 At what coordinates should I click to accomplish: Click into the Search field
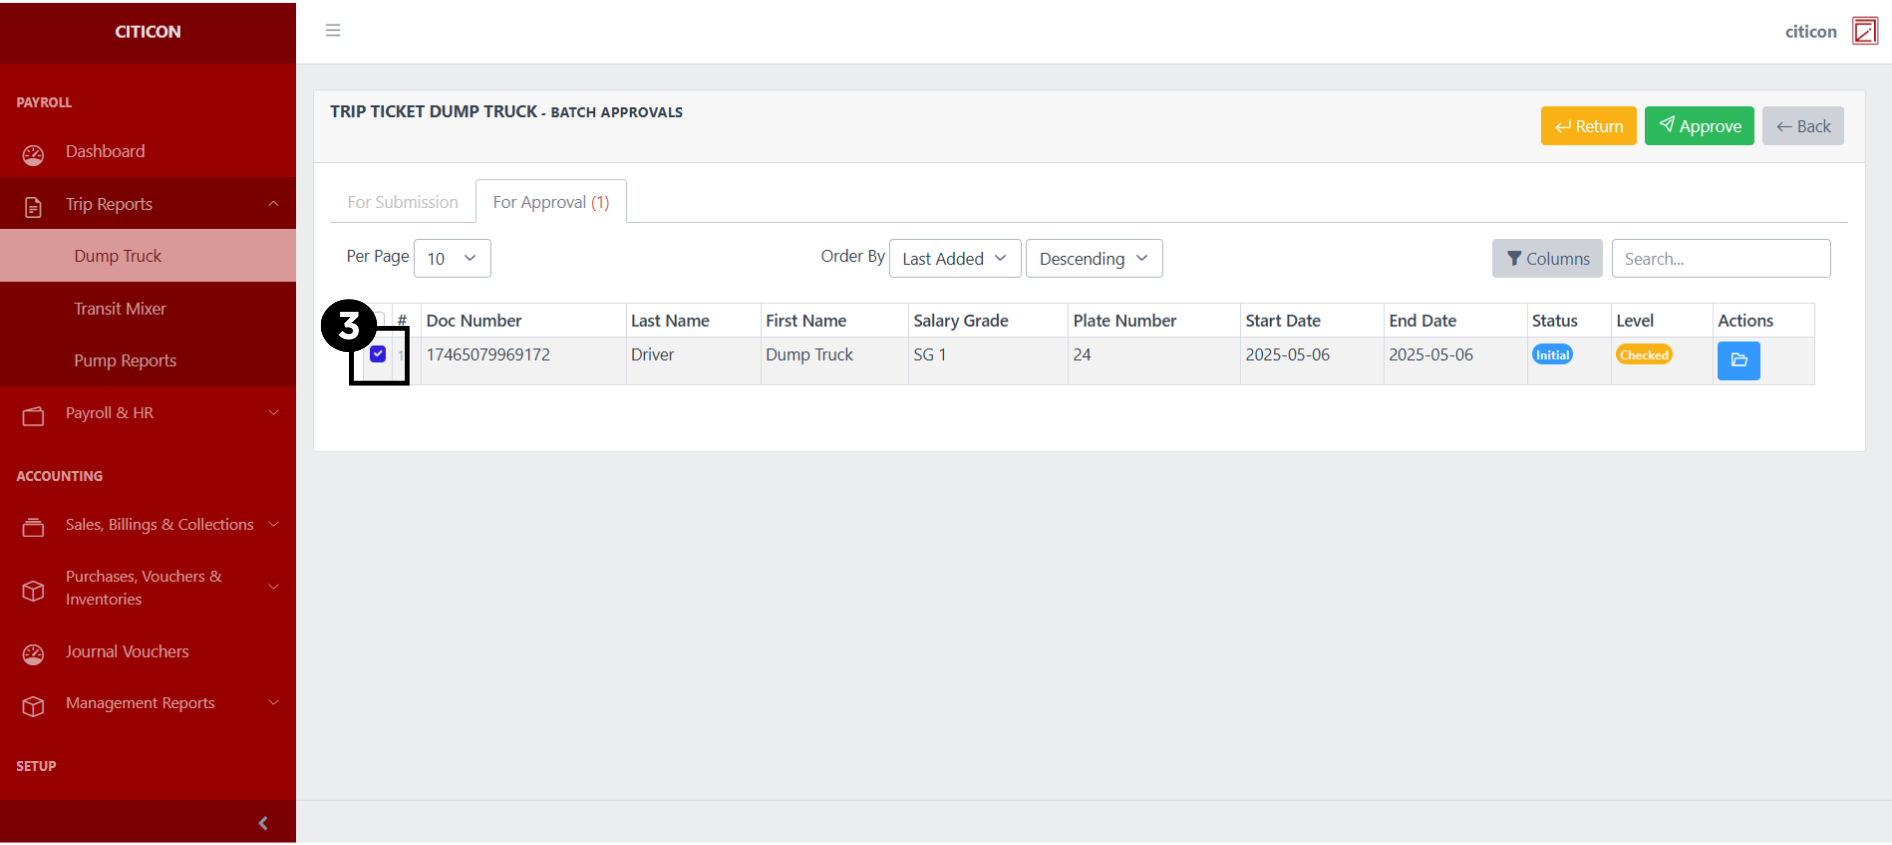click(1720, 259)
